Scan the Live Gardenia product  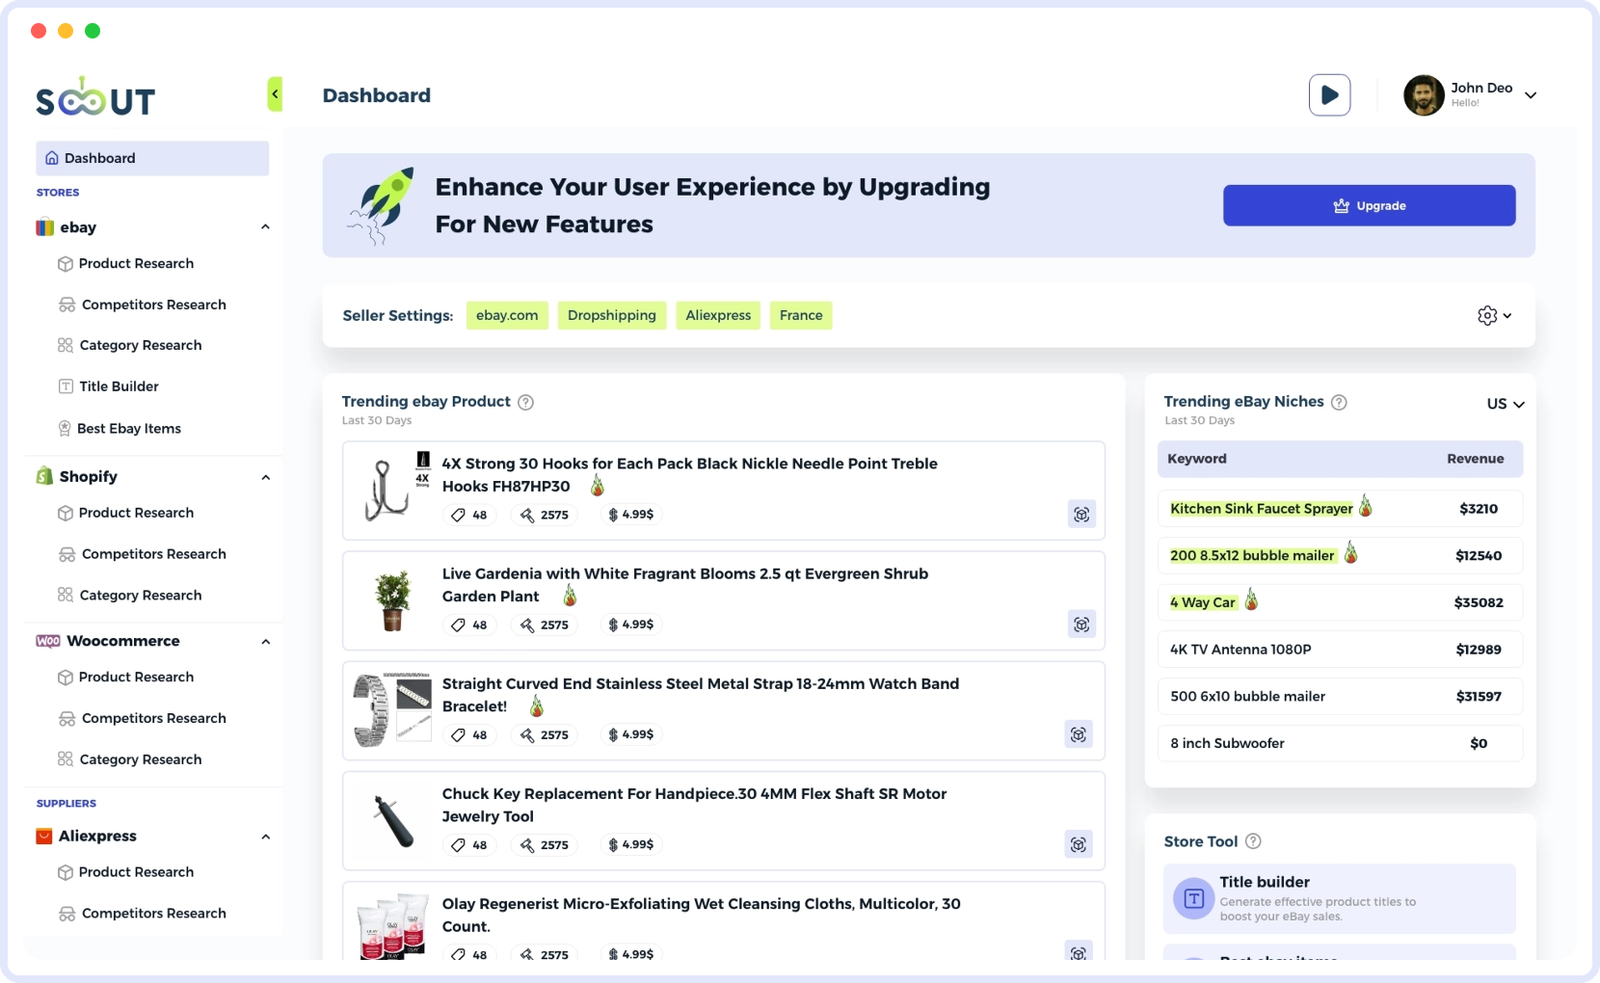[1081, 624]
